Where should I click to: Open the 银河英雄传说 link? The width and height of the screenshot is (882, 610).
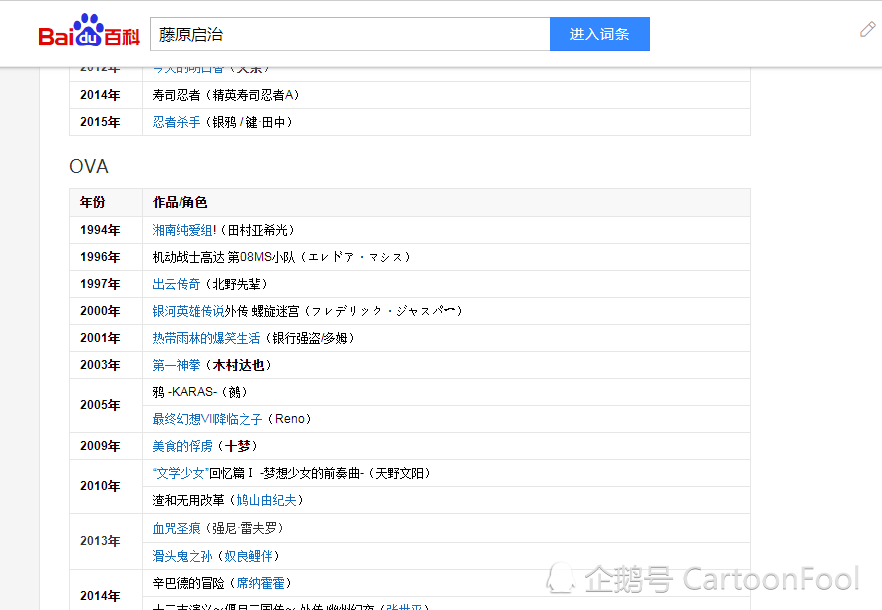click(x=188, y=311)
